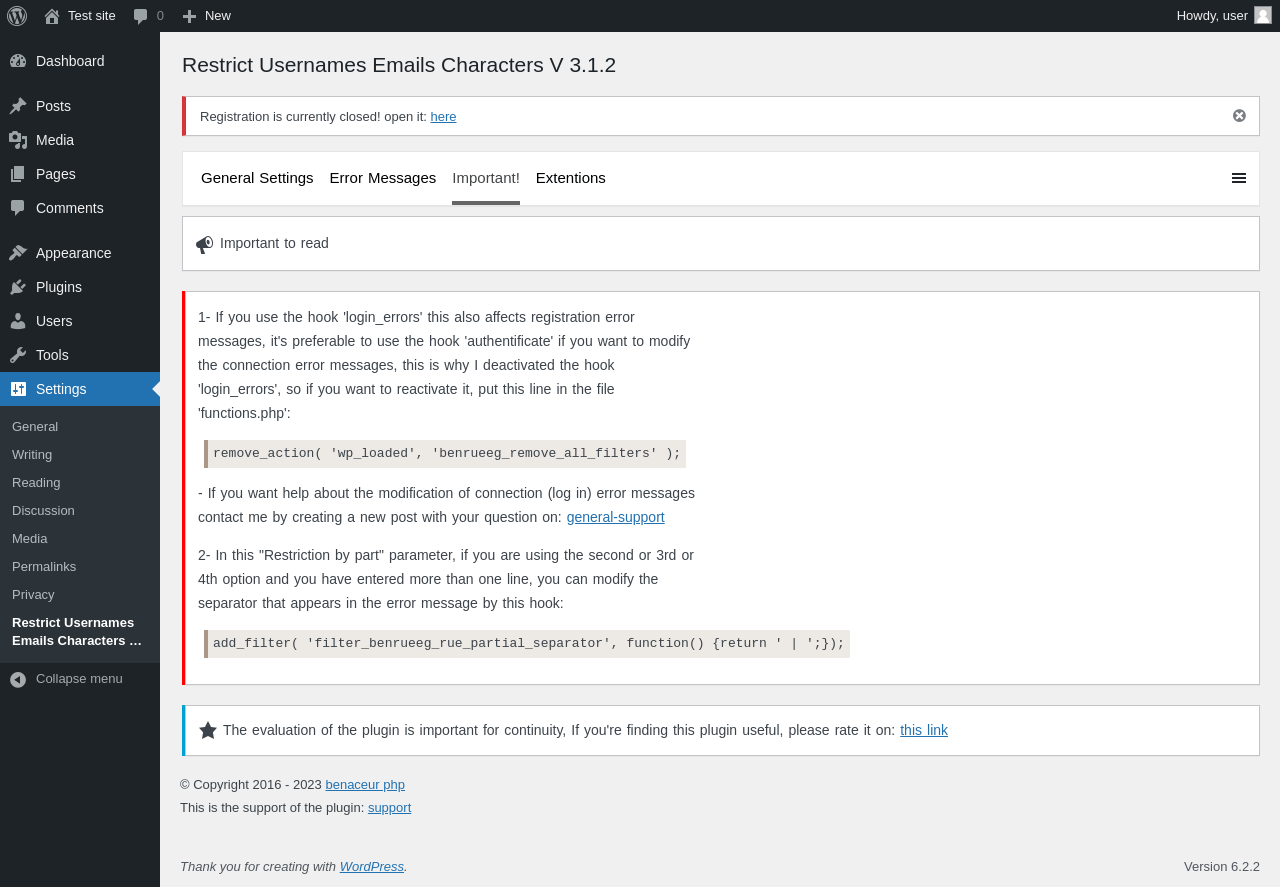This screenshot has width=1280, height=887.
Task: Click the Appearance paintbrush icon
Action: pos(18,253)
